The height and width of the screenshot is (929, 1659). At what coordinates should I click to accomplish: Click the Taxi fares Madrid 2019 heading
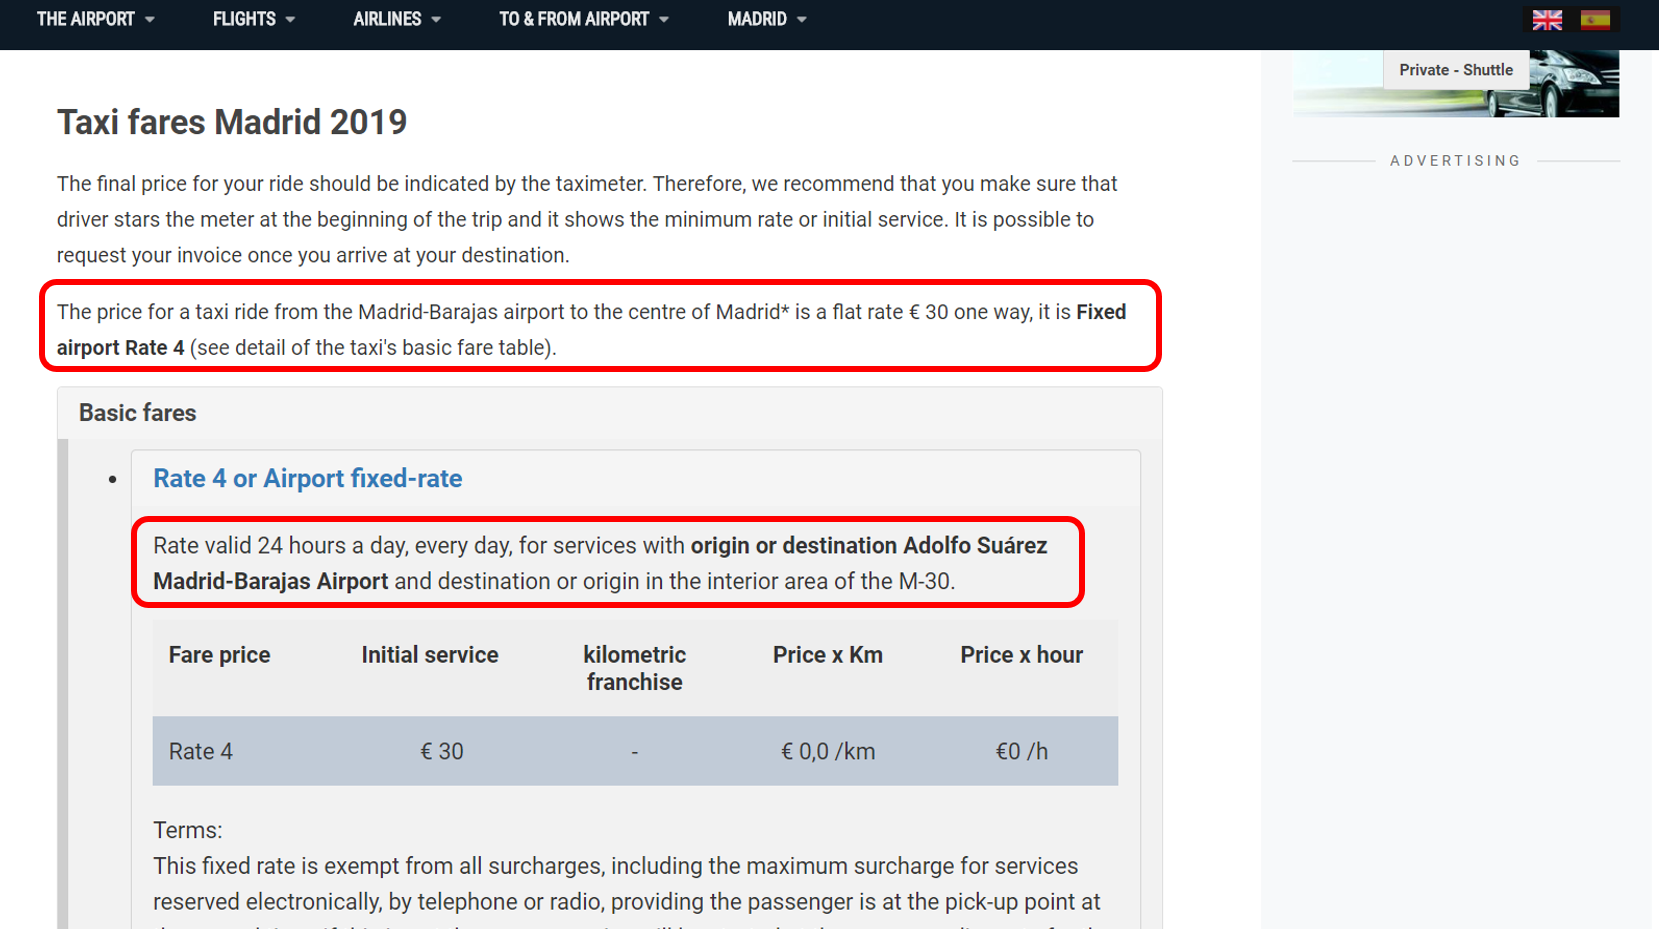(x=232, y=122)
